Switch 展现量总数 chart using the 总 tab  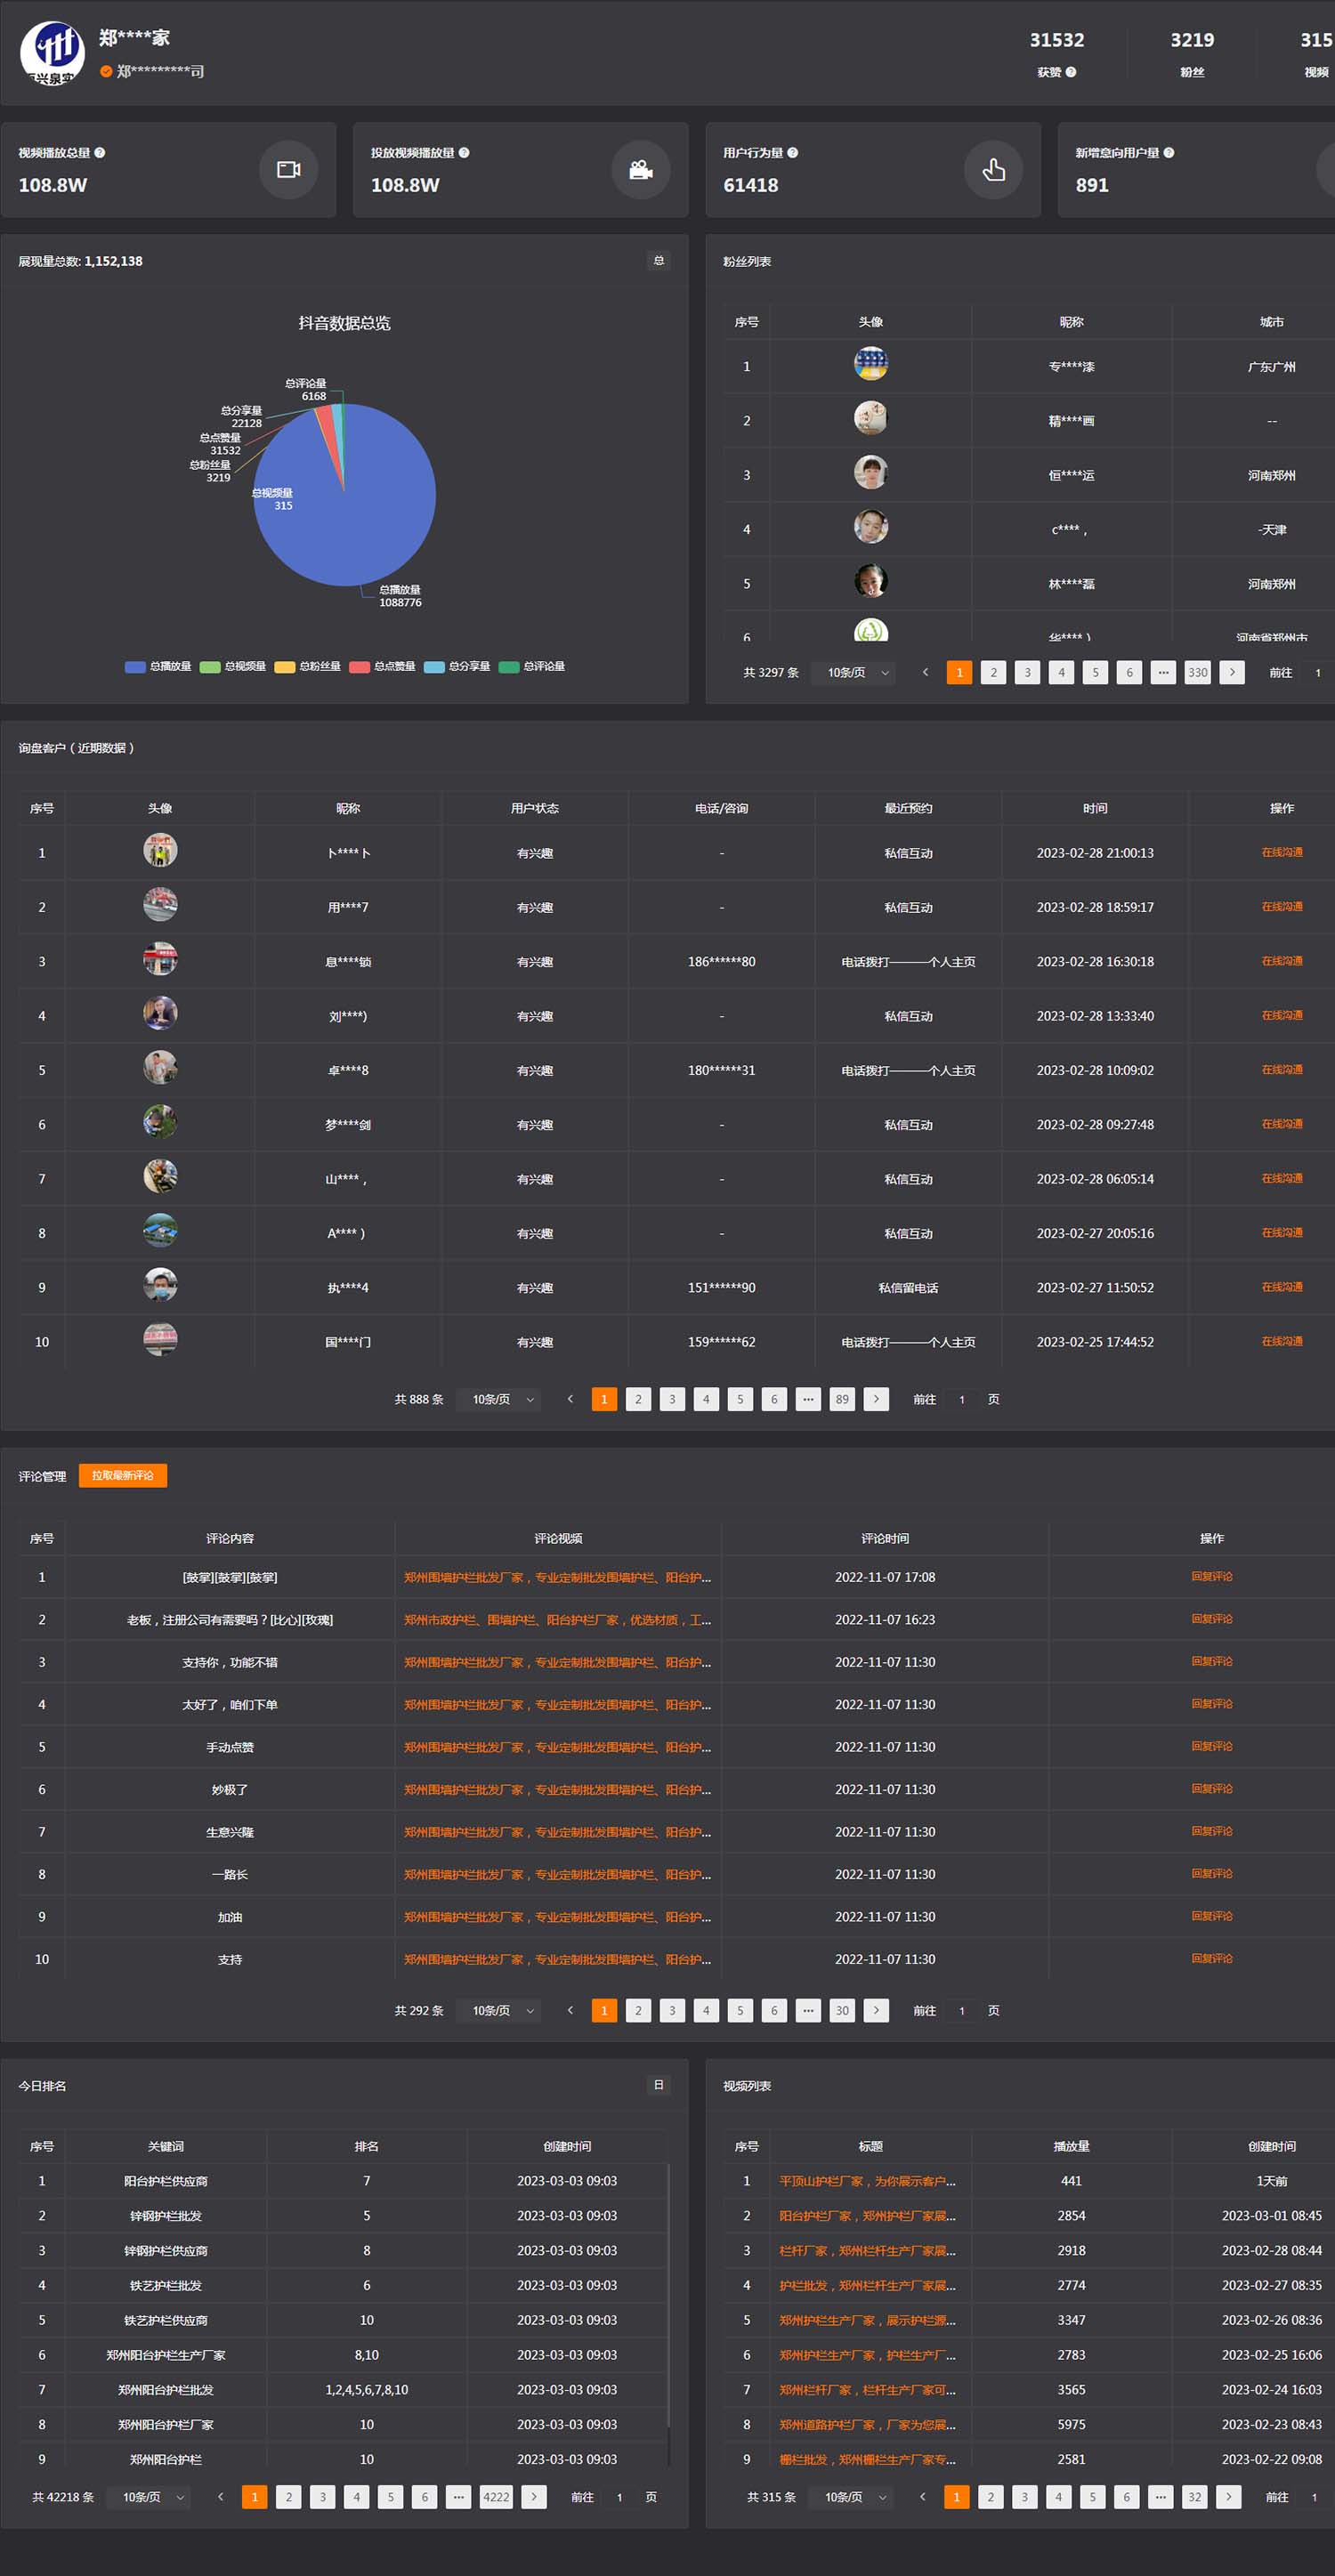[658, 261]
